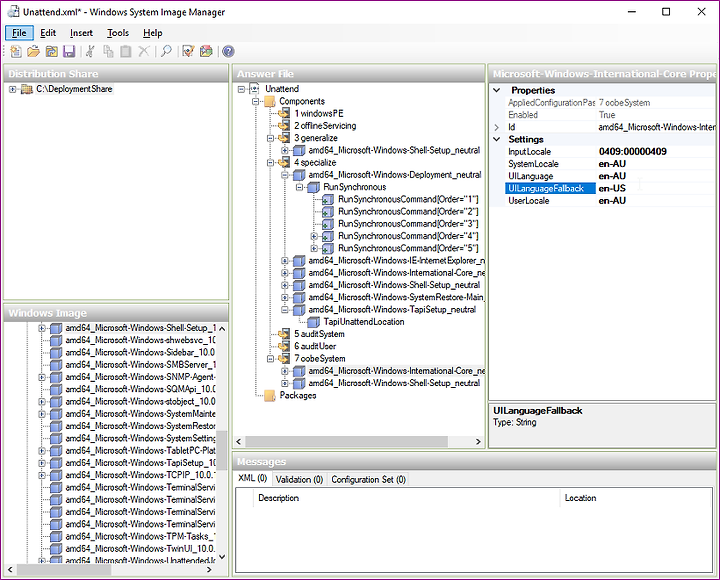Click the Open Answer File folder icon

point(34,51)
